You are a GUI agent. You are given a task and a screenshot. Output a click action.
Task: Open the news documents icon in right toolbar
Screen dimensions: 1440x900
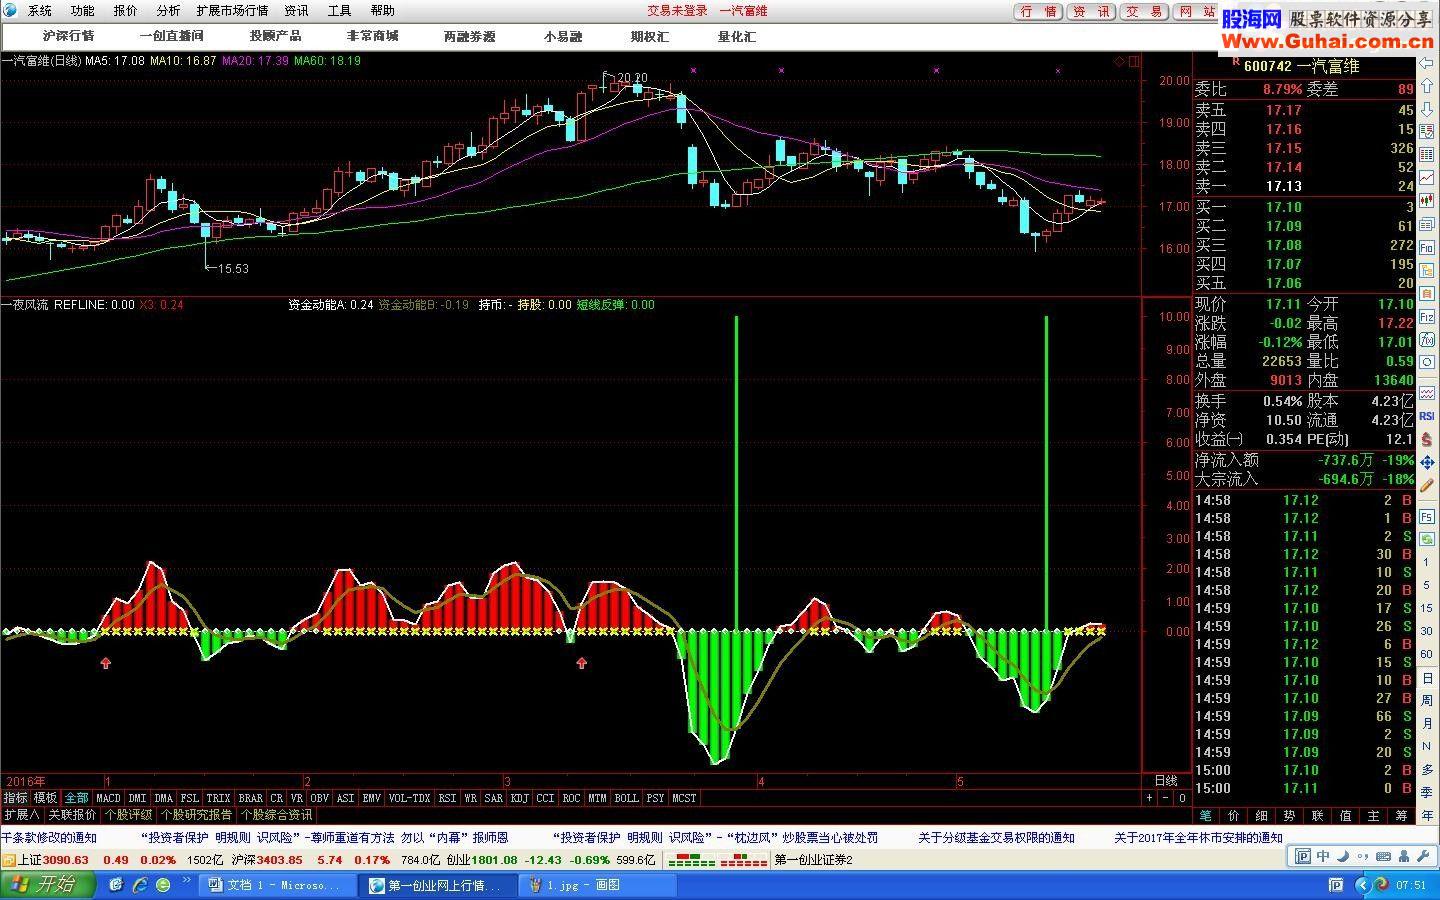coord(1427,223)
